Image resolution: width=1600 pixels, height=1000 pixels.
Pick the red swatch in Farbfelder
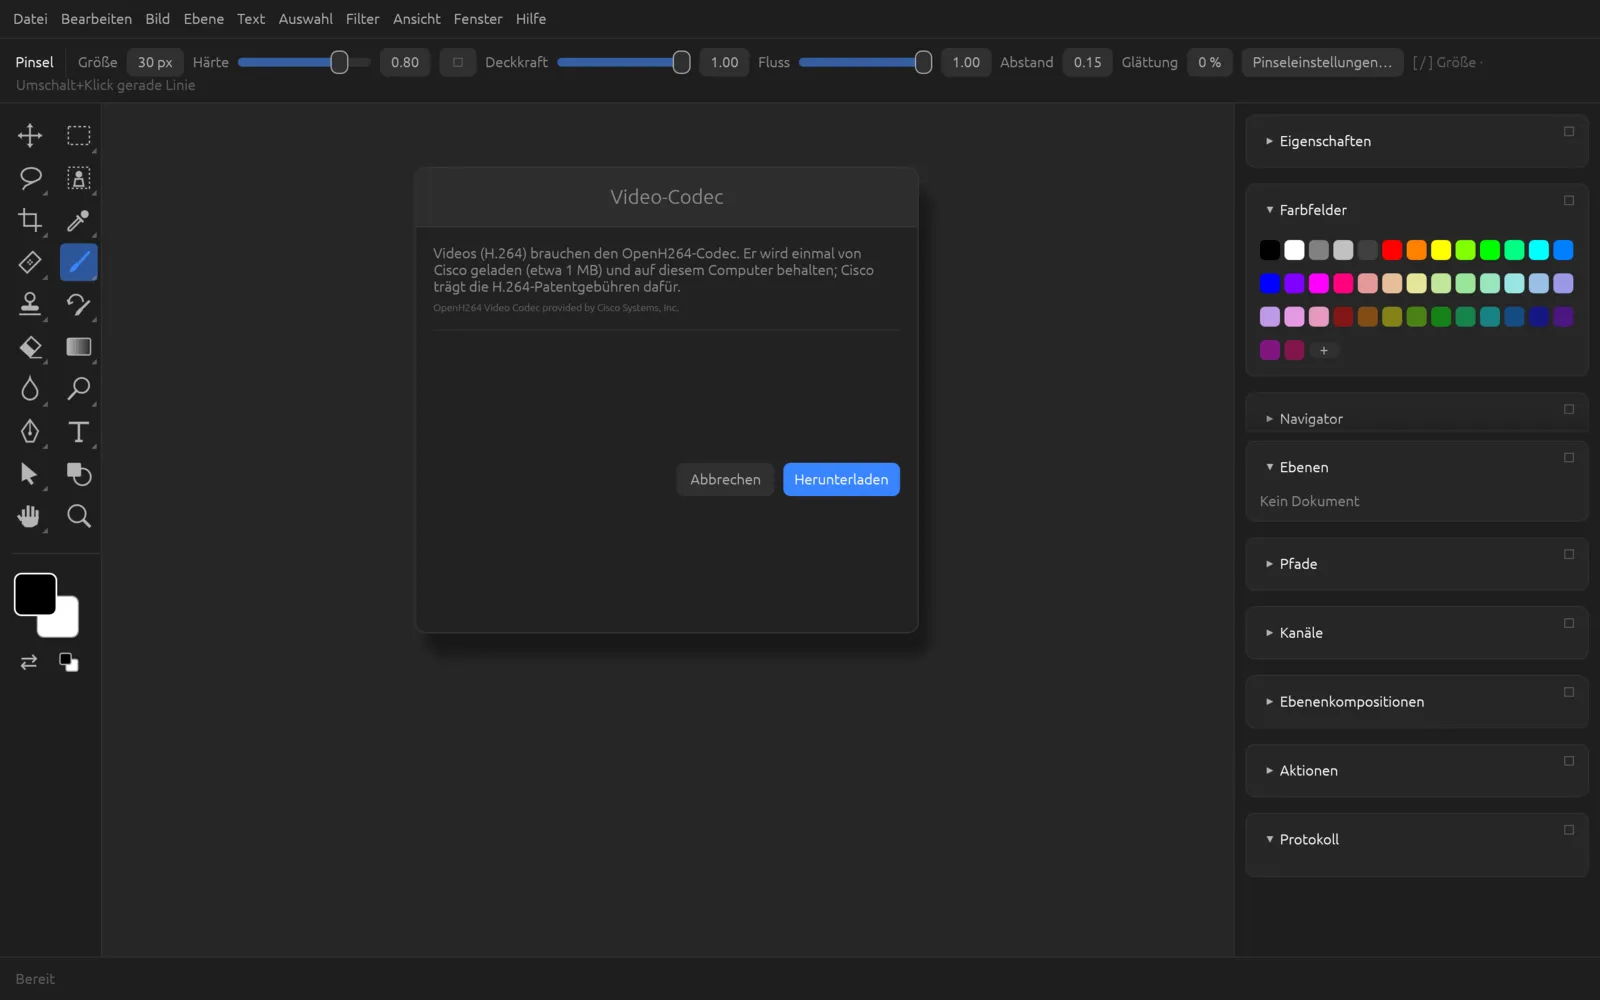point(1392,250)
